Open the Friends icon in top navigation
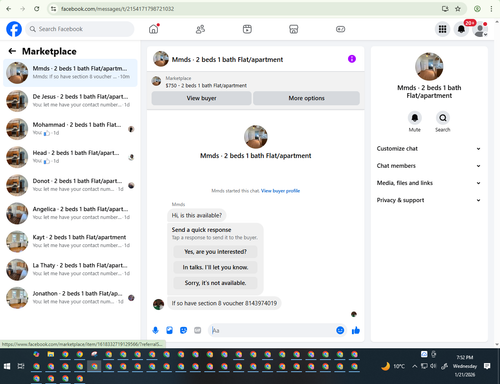500x384 pixels. point(200,29)
